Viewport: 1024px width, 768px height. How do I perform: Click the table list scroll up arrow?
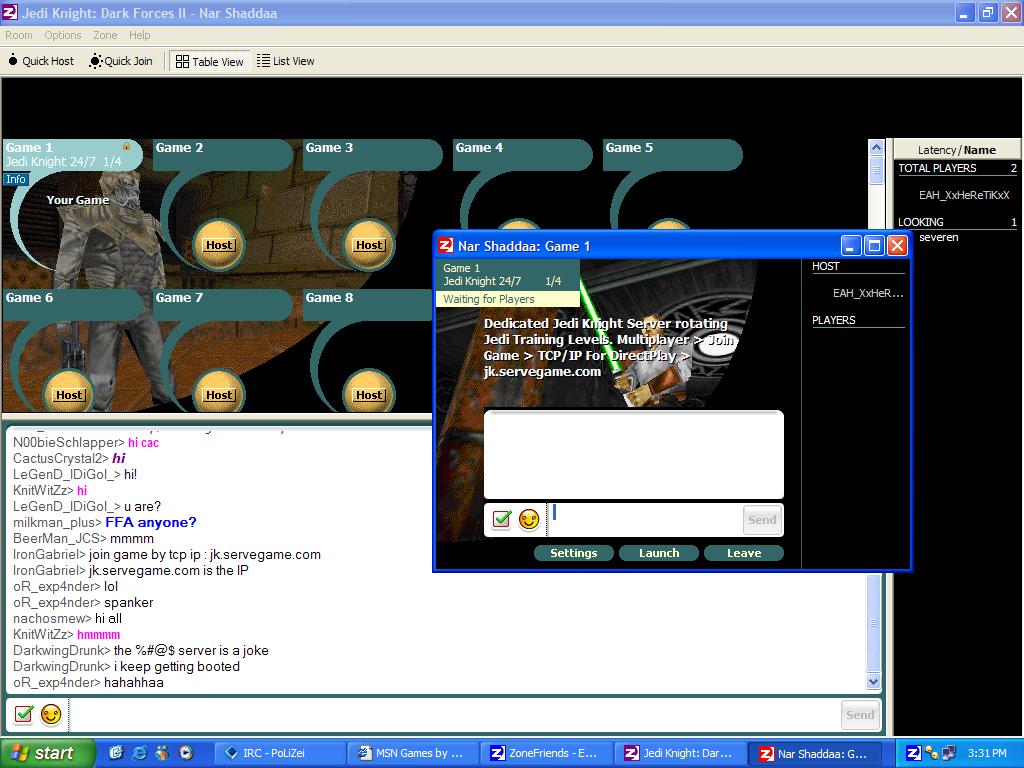(x=876, y=148)
